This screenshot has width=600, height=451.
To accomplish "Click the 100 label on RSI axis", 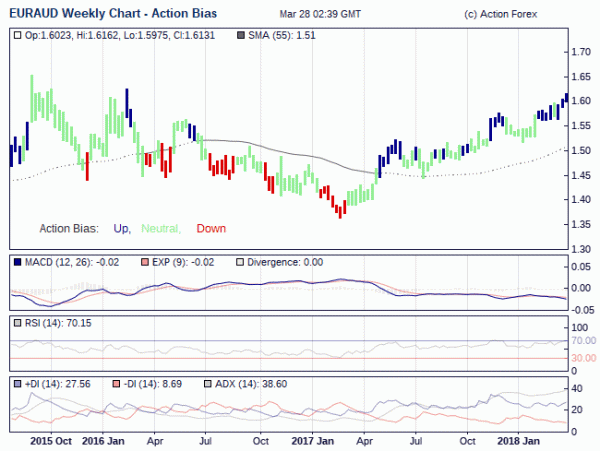I will [x=579, y=327].
